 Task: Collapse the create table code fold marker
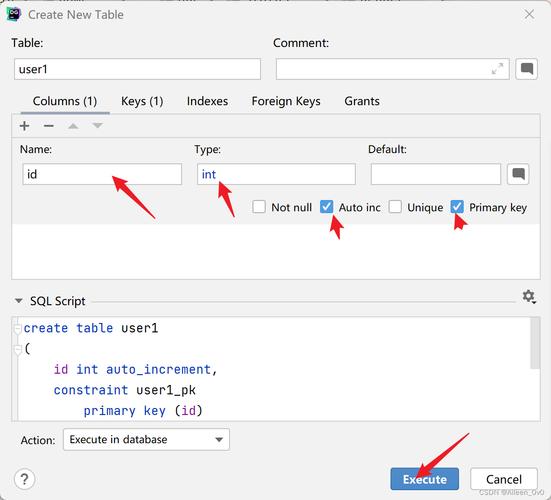point(17,329)
